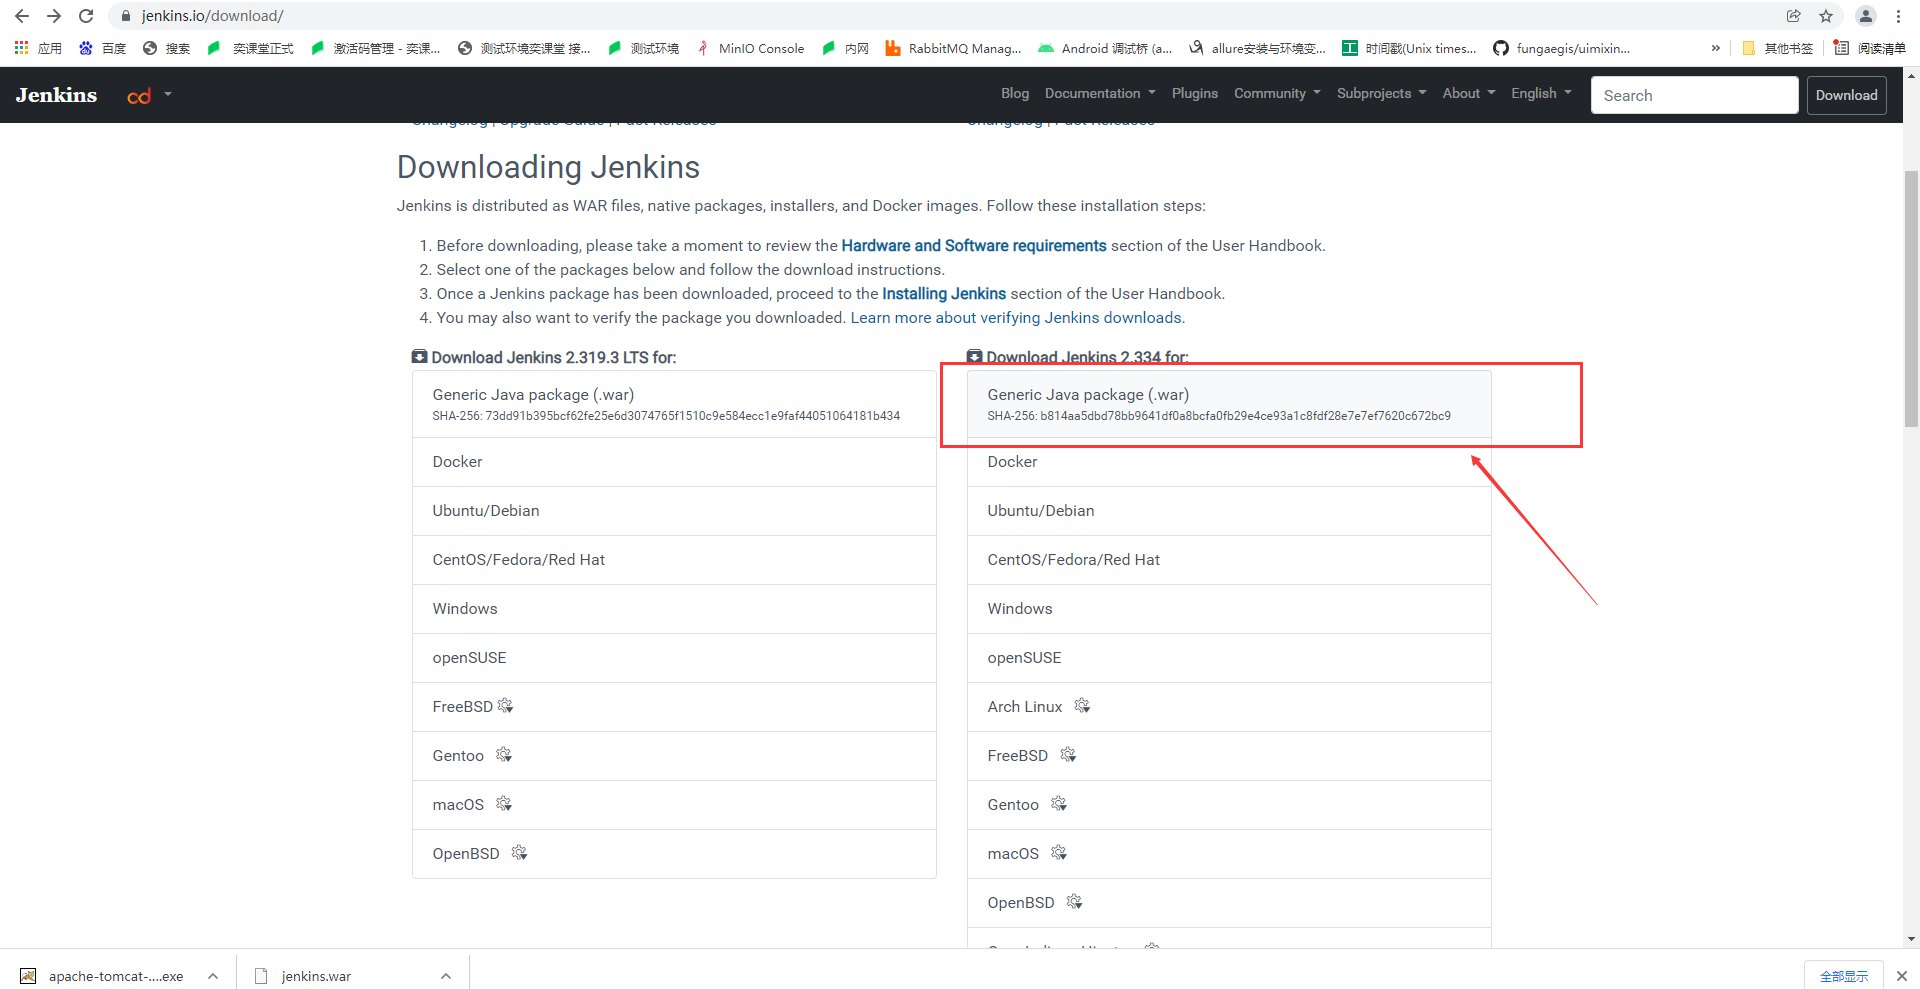Select Ubuntu/Debian in the weekly list
Viewport: 1920px width, 989px height.
tap(1229, 511)
